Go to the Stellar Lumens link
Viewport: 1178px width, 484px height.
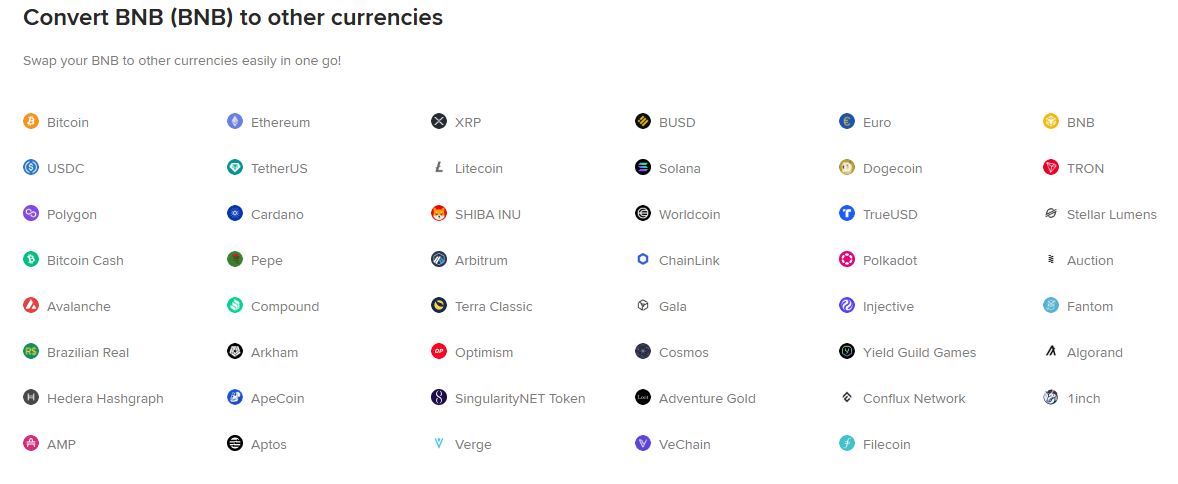click(1112, 214)
